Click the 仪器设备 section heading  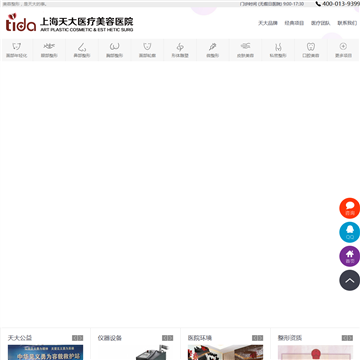pos(110,338)
